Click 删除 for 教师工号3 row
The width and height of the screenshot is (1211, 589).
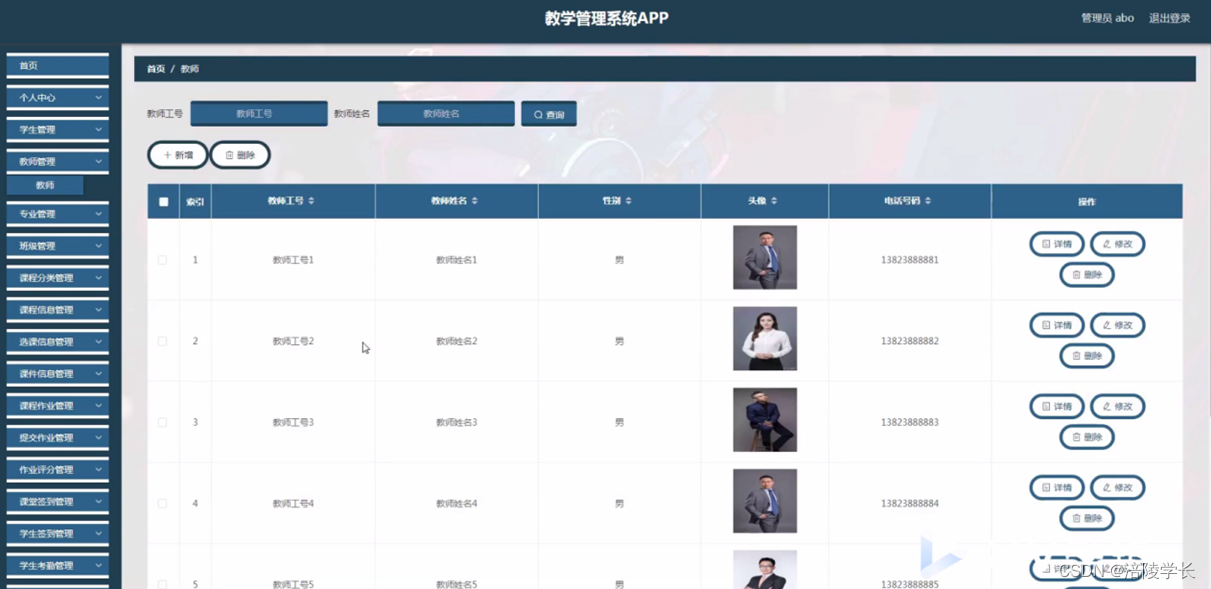tap(1087, 436)
